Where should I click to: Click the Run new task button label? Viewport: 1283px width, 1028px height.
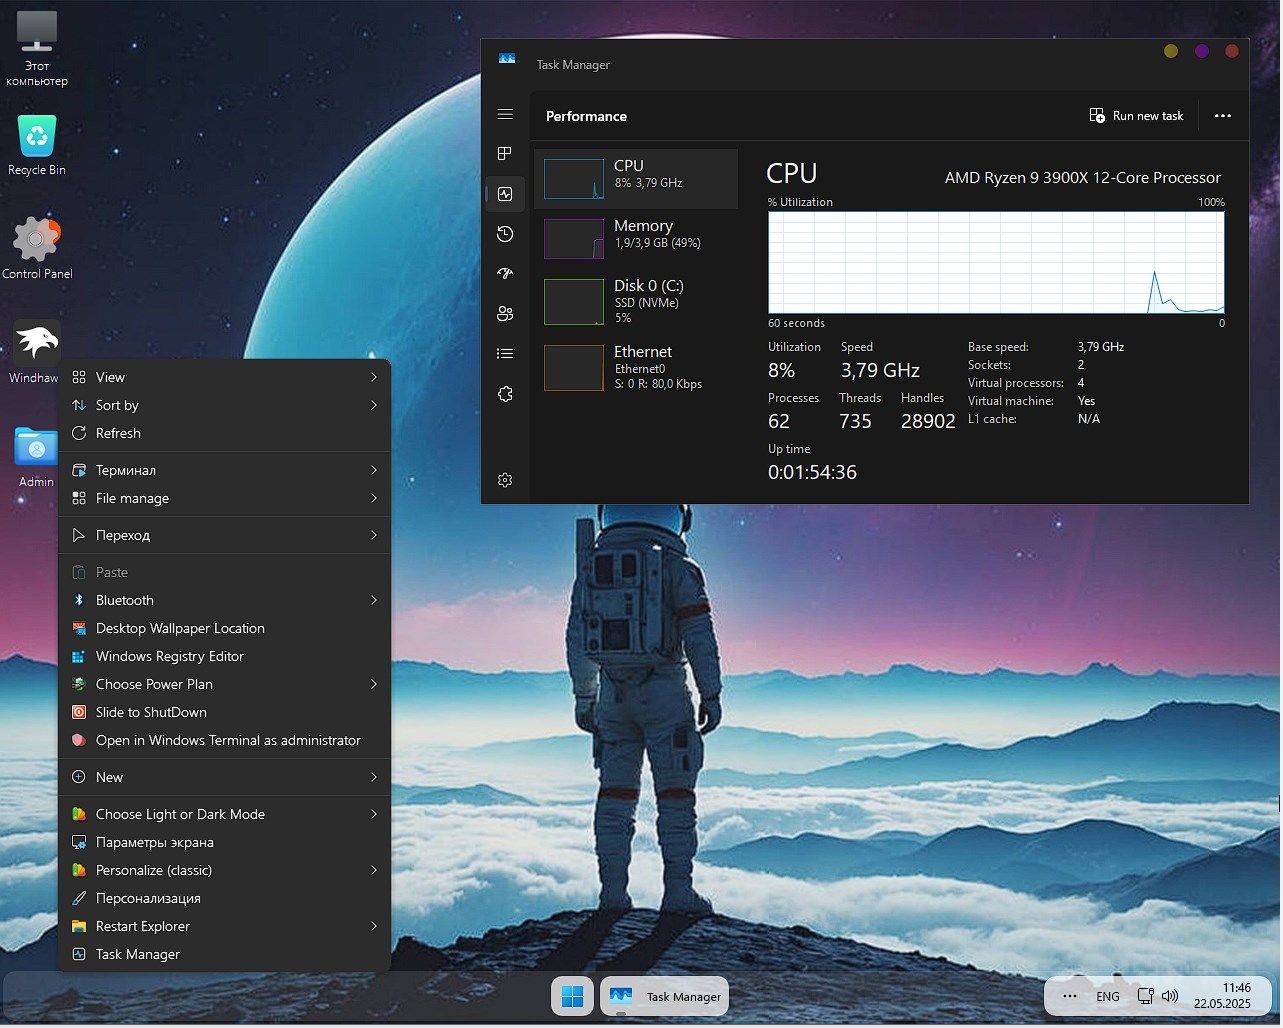[1148, 116]
